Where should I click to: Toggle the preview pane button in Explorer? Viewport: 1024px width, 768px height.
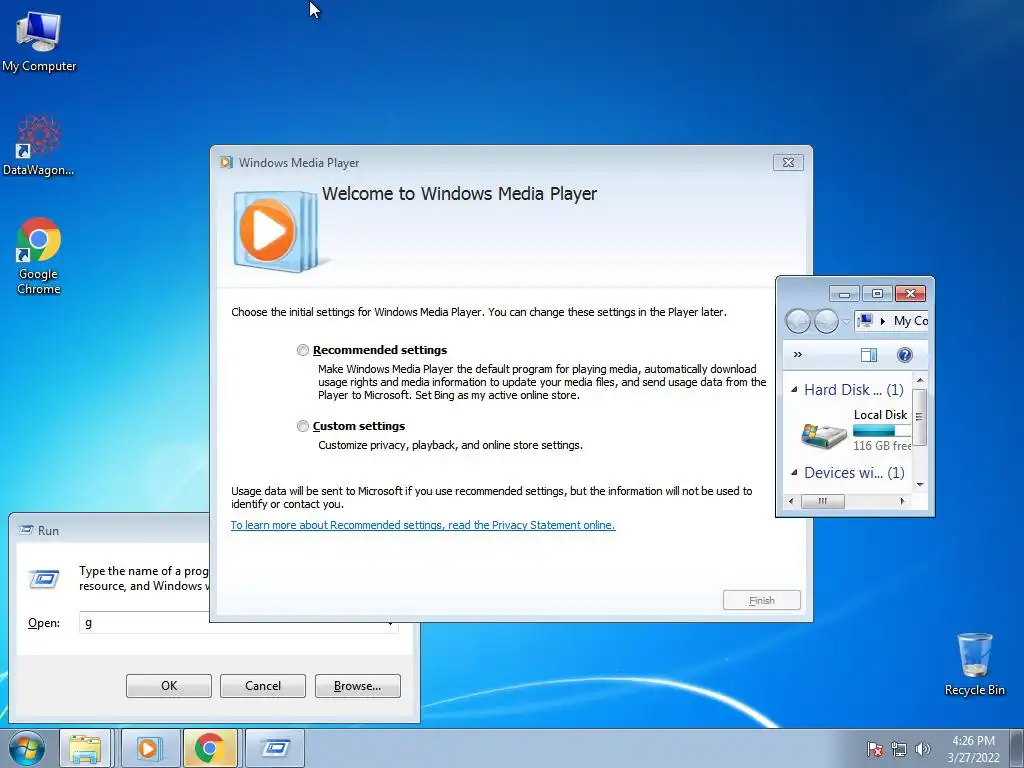869,355
